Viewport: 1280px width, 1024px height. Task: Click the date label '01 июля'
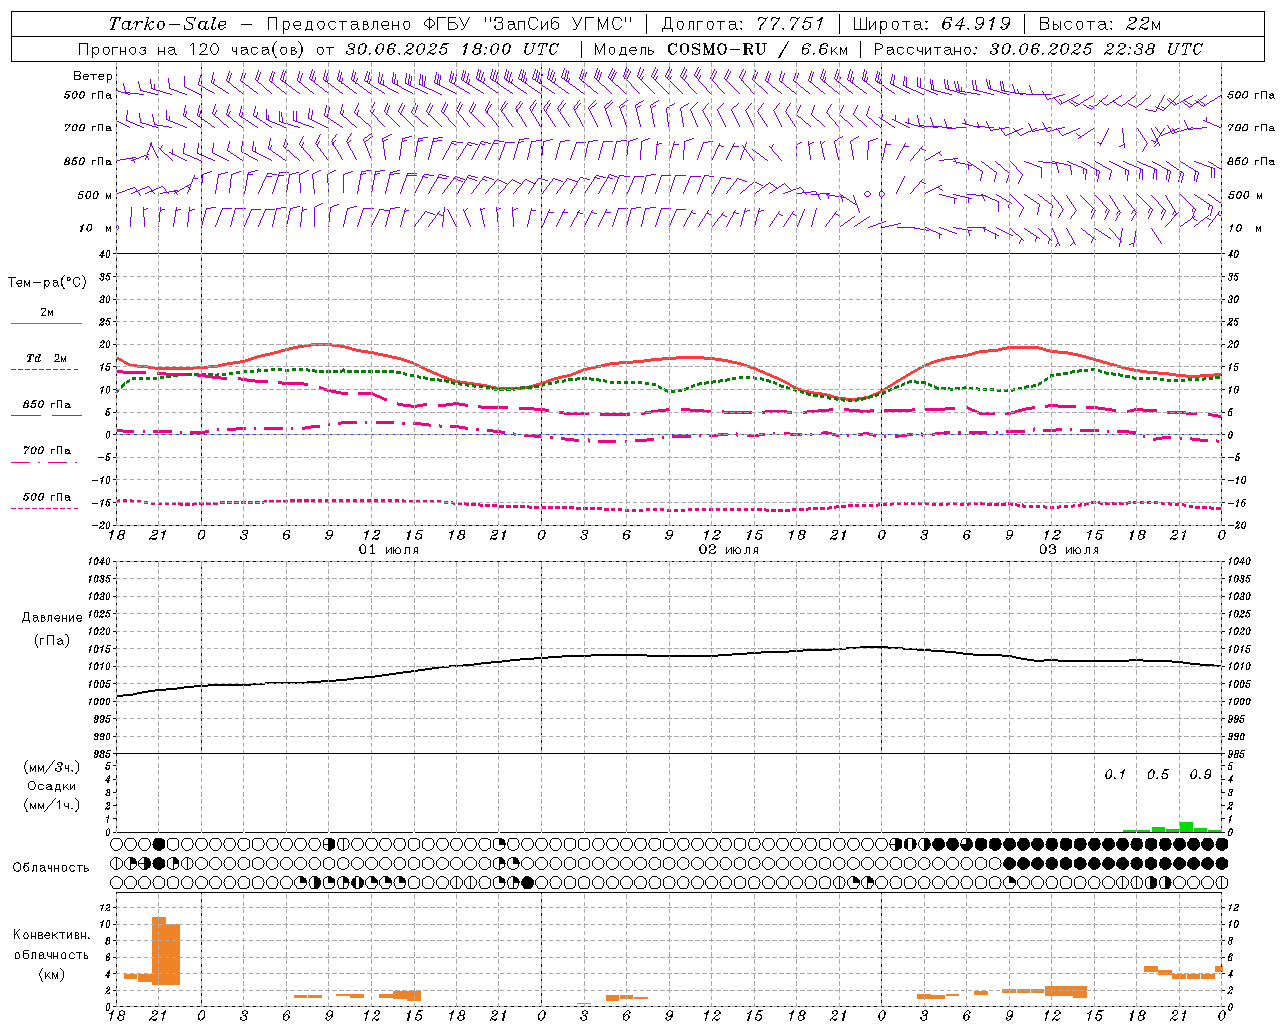(389, 550)
